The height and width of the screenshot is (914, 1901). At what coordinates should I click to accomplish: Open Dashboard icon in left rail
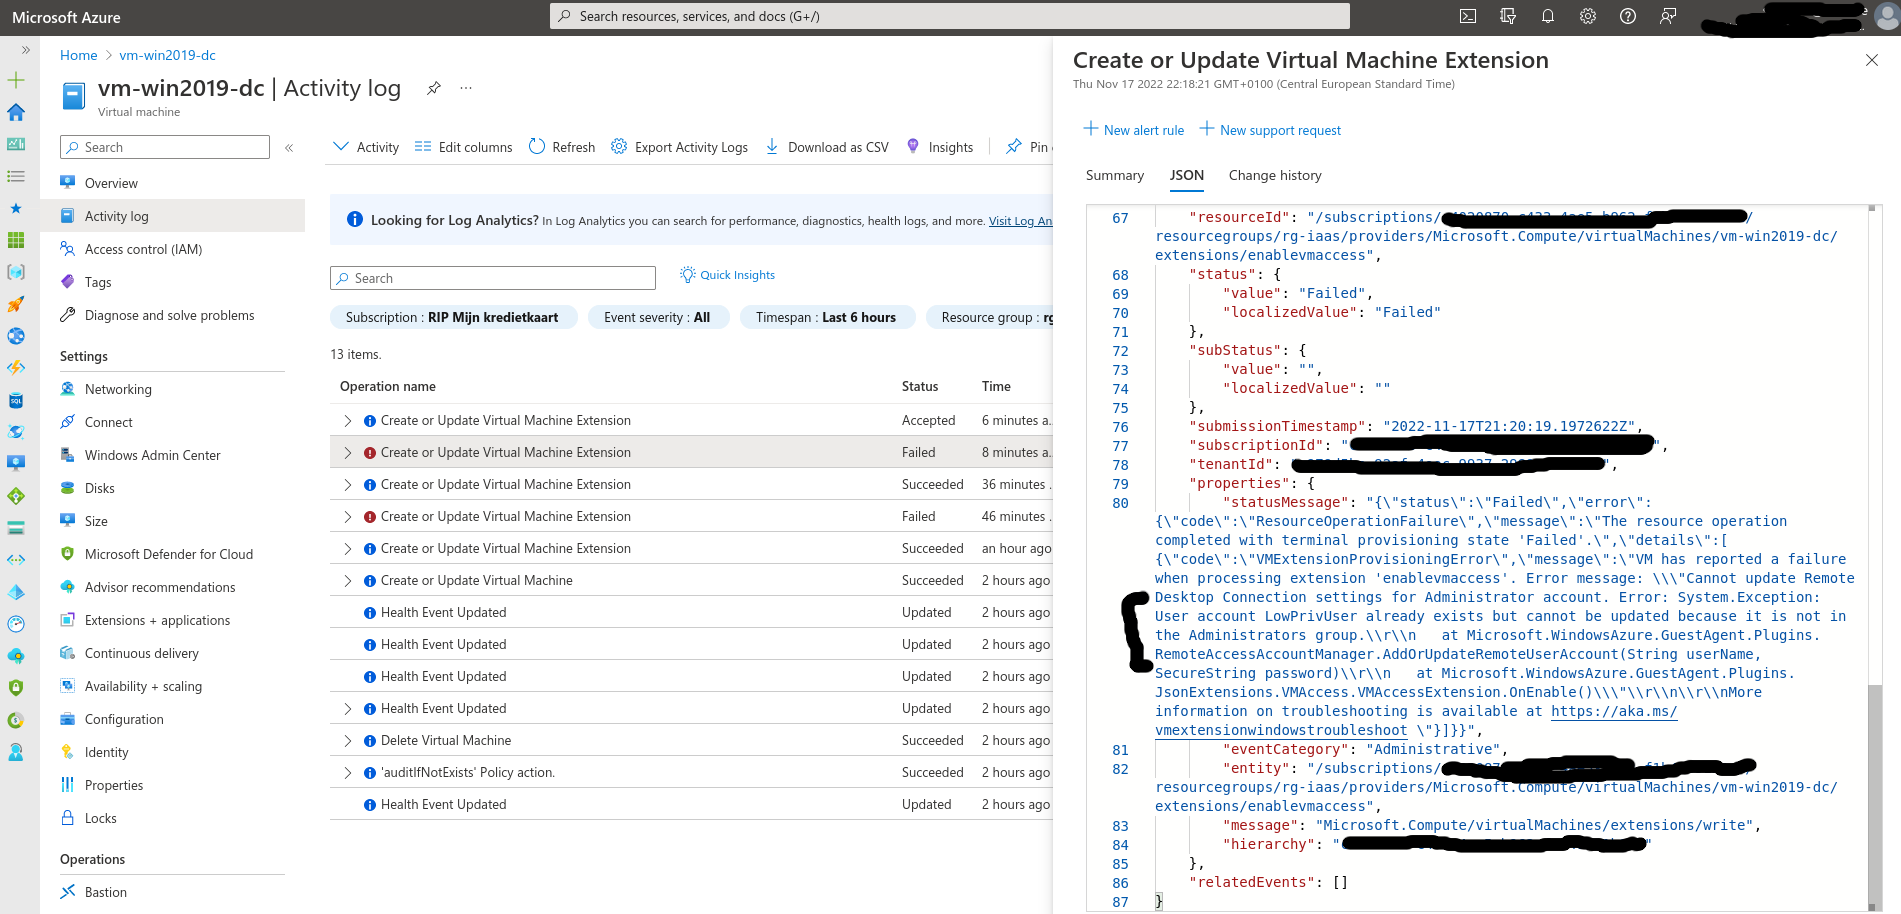16,144
